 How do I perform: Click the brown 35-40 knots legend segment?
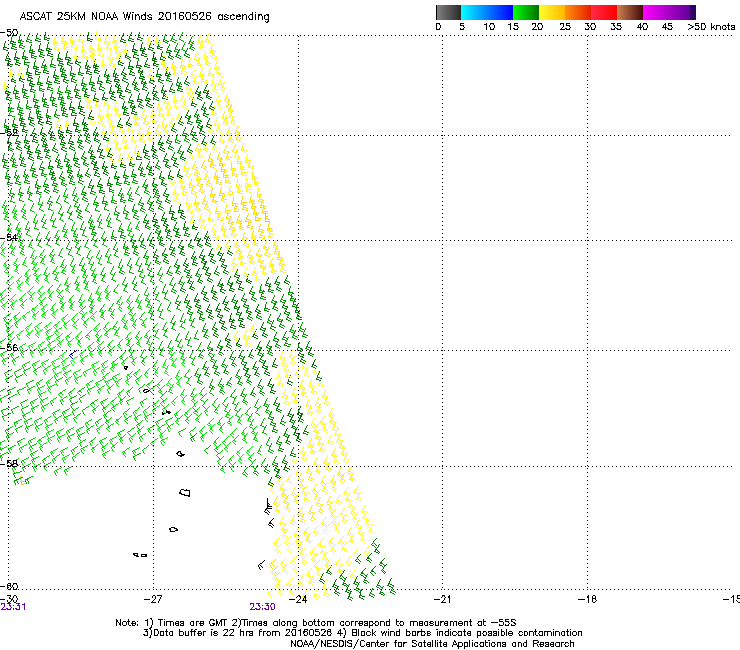click(x=630, y=12)
